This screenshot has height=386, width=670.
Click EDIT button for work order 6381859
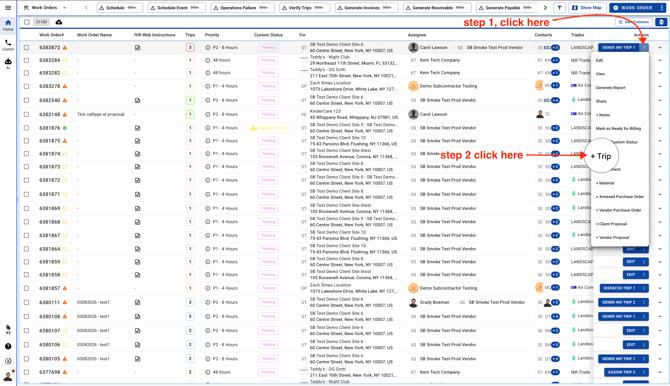pos(631,262)
